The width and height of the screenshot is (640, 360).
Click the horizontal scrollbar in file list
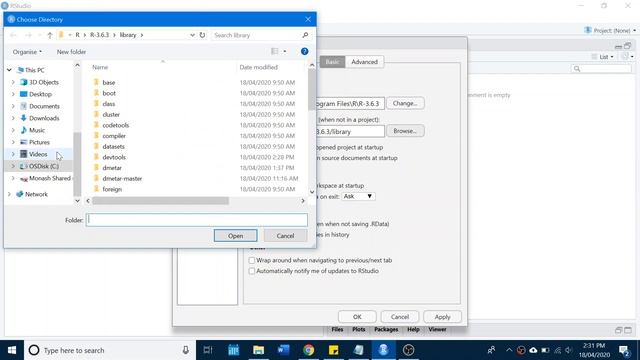pos(160,201)
